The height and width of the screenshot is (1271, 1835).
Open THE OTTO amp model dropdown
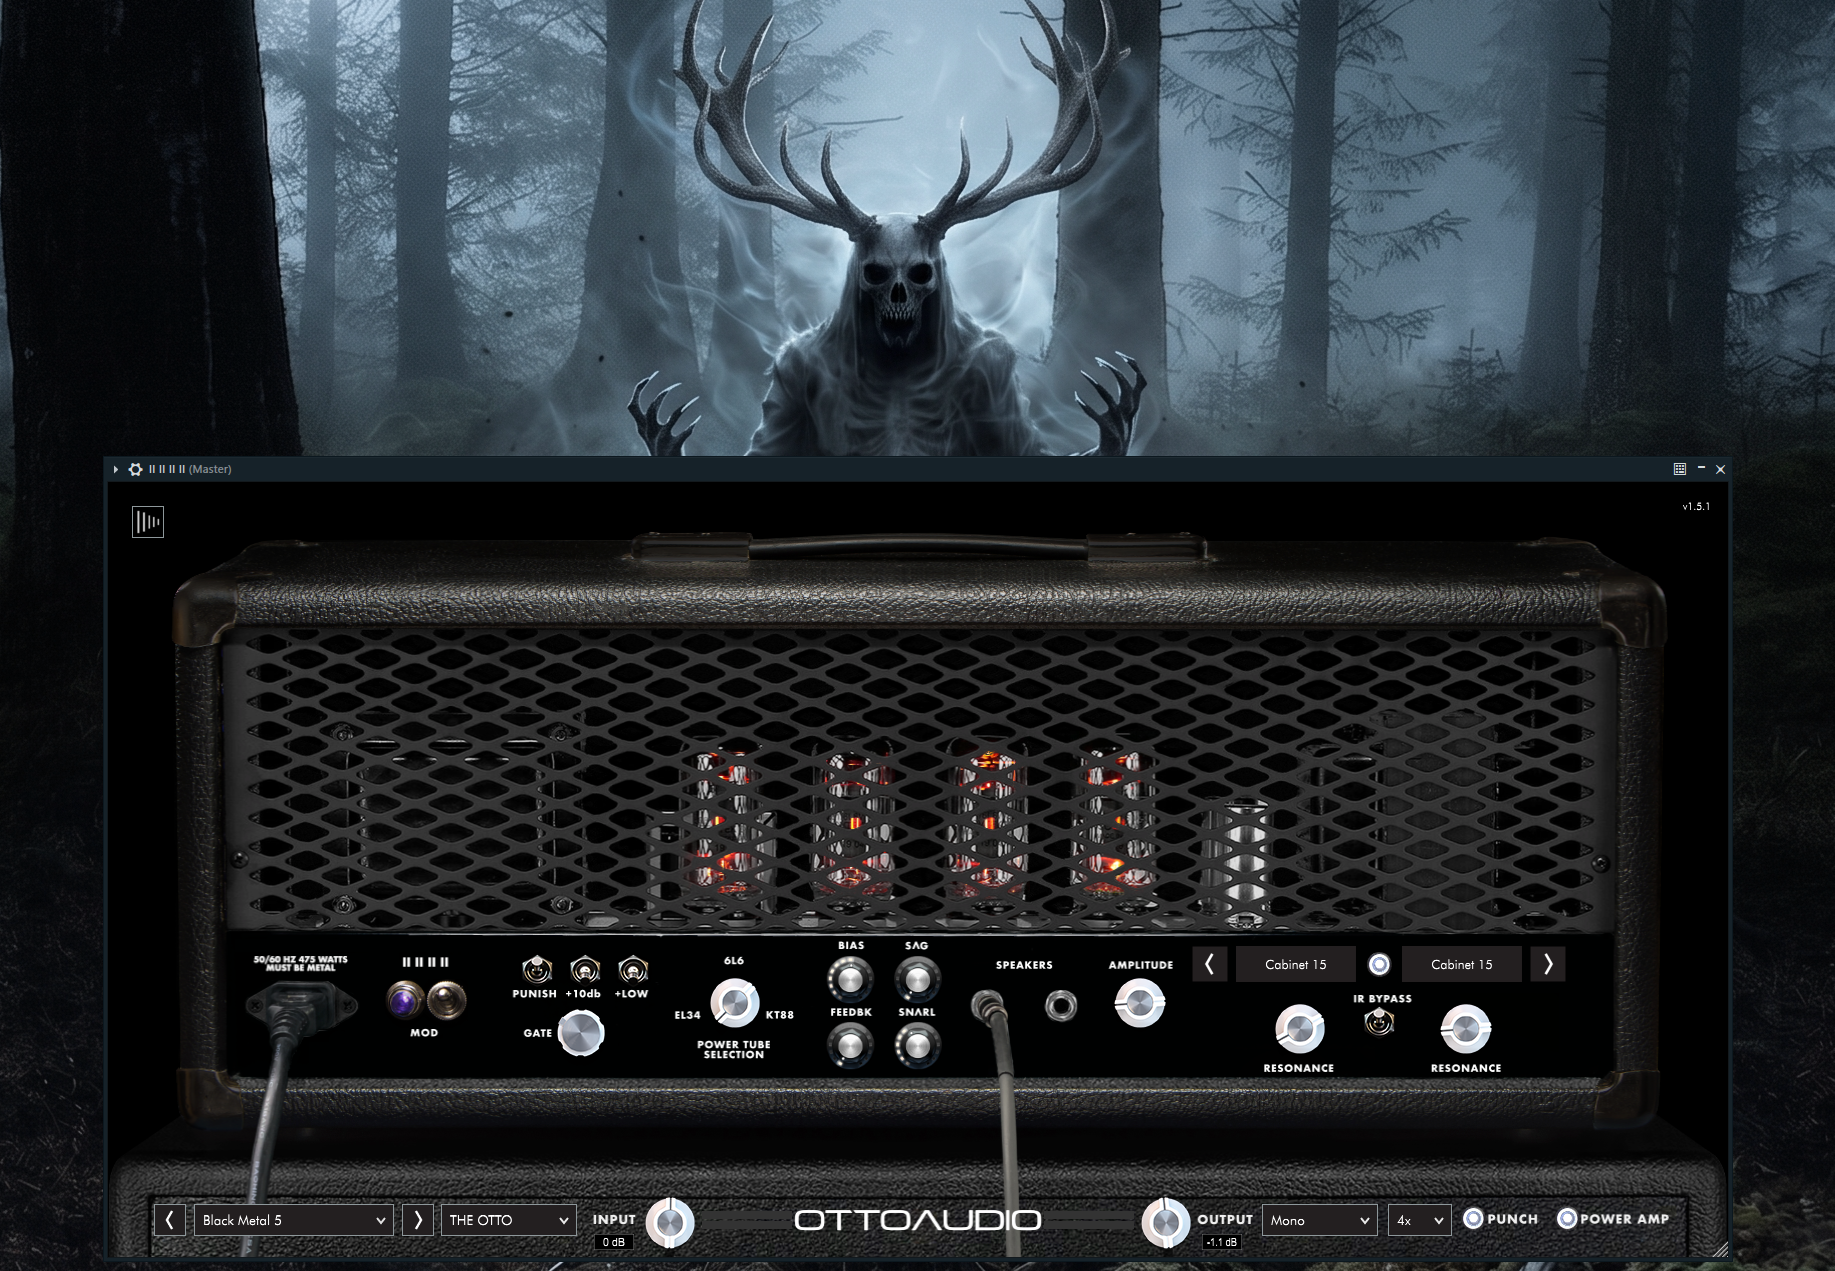(x=509, y=1220)
